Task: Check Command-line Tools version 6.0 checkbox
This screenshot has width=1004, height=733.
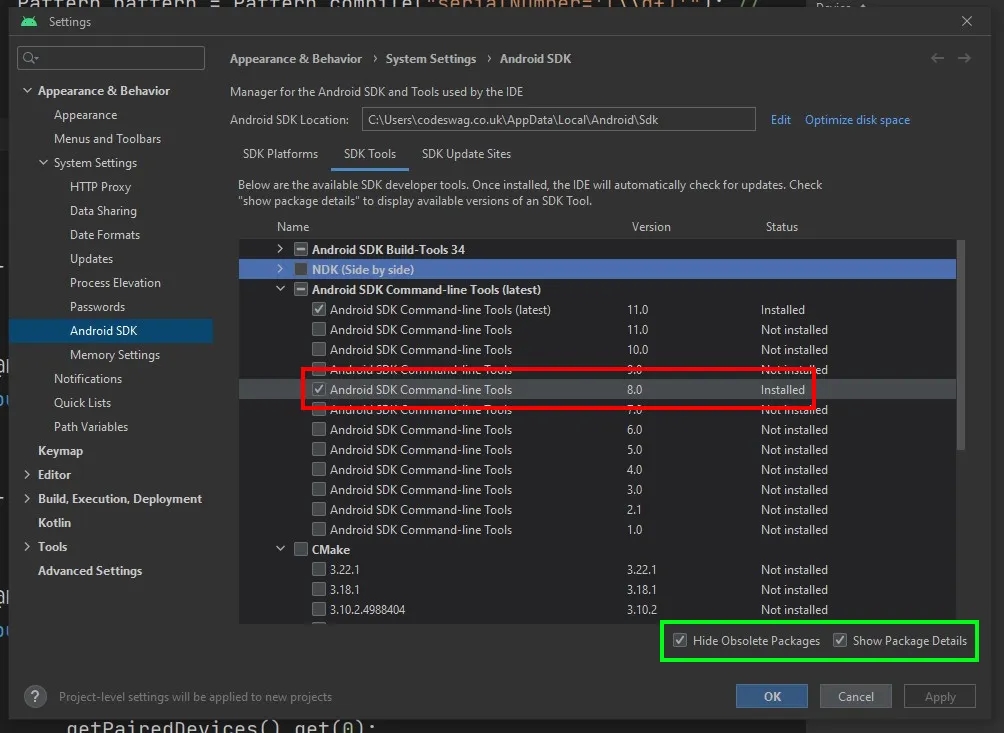Action: tap(319, 429)
